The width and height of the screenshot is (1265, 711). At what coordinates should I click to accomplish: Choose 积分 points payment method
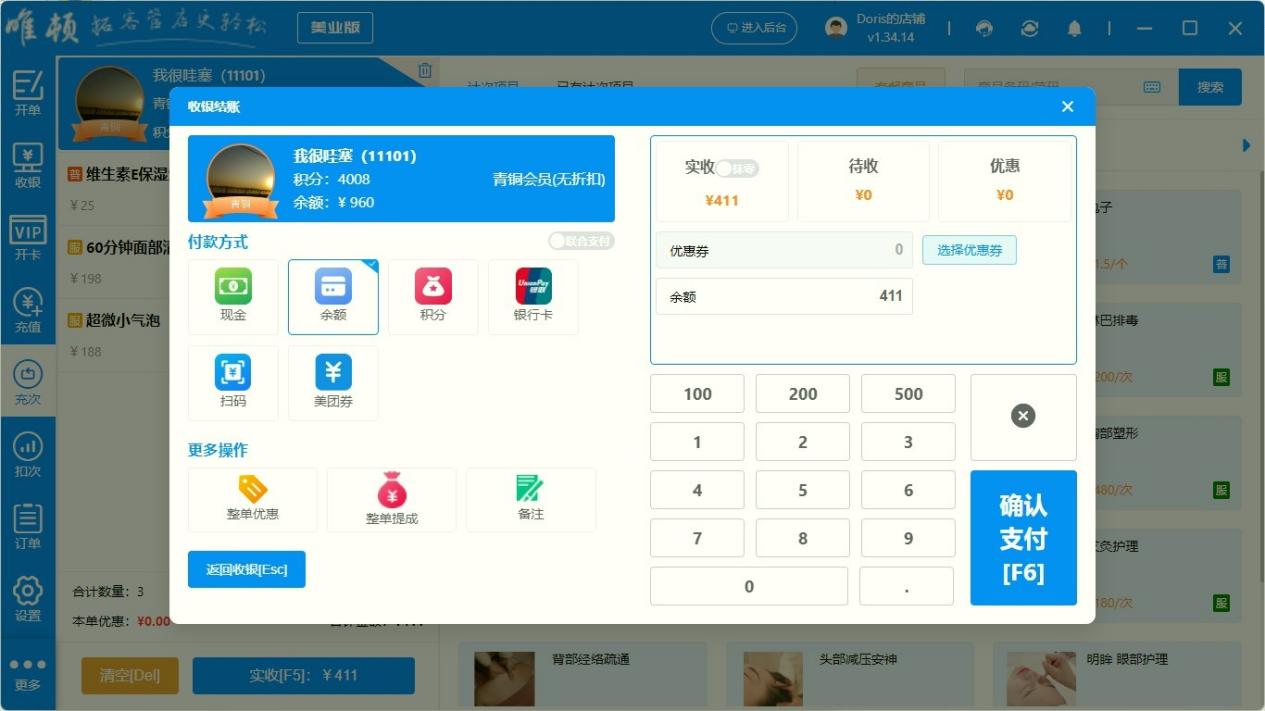coord(433,296)
